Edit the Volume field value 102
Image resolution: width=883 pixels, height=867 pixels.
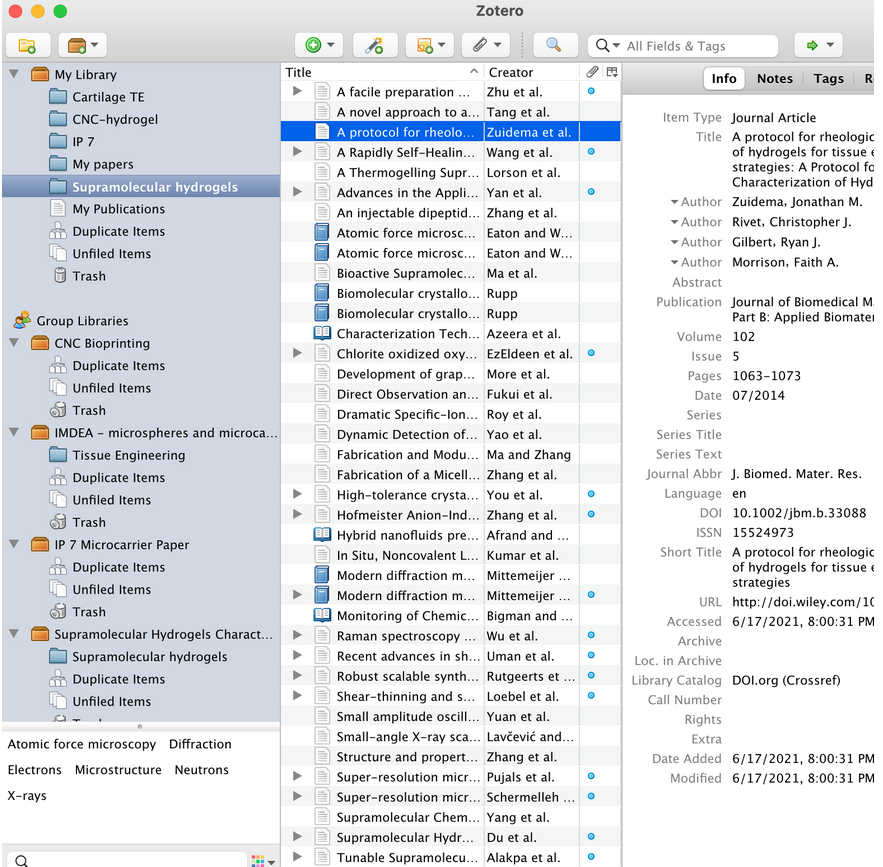tap(743, 337)
